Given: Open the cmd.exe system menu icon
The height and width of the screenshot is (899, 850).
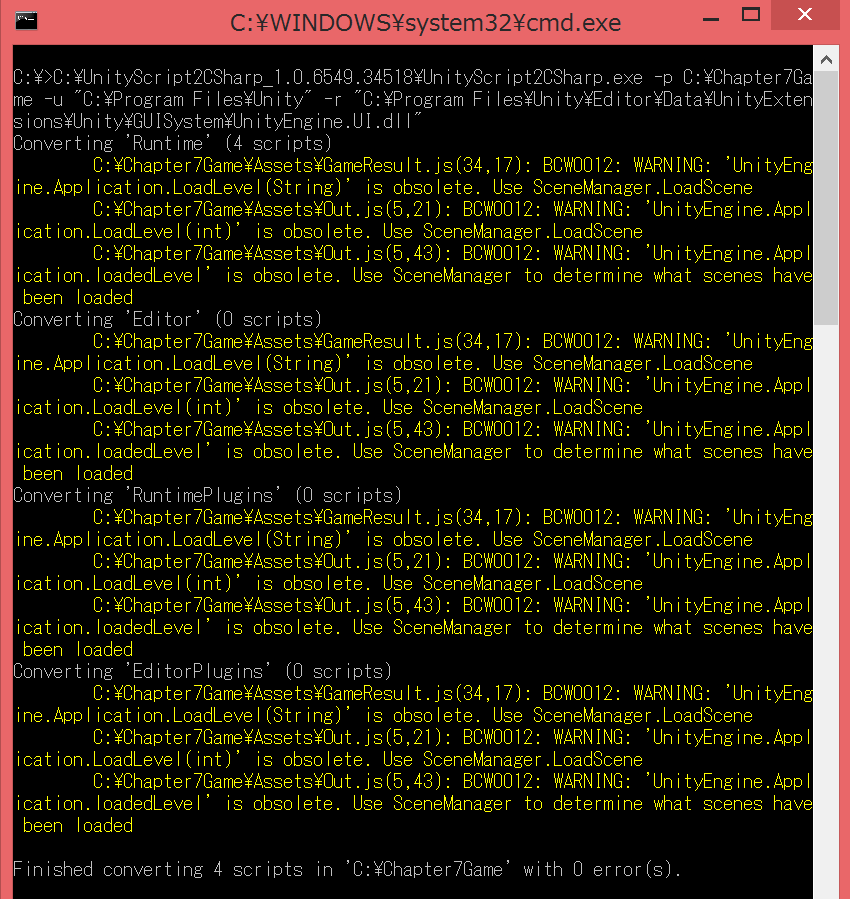Looking at the screenshot, I should [26, 20].
